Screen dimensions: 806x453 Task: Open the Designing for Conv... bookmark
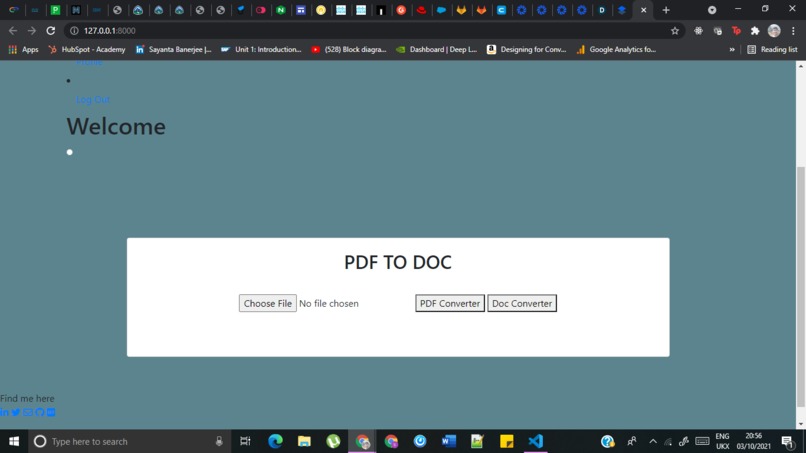pyautogui.click(x=526, y=49)
